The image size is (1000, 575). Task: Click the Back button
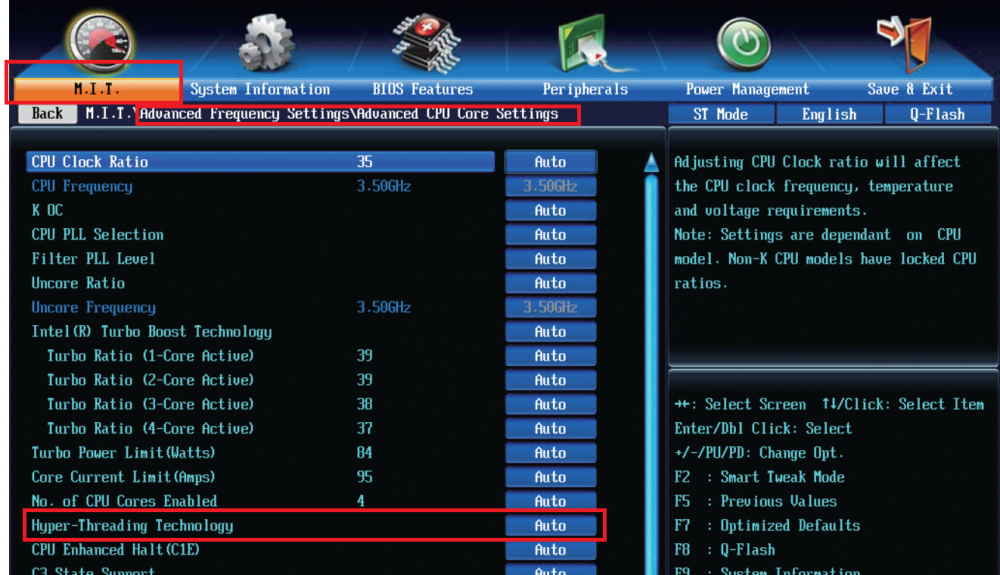(47, 113)
